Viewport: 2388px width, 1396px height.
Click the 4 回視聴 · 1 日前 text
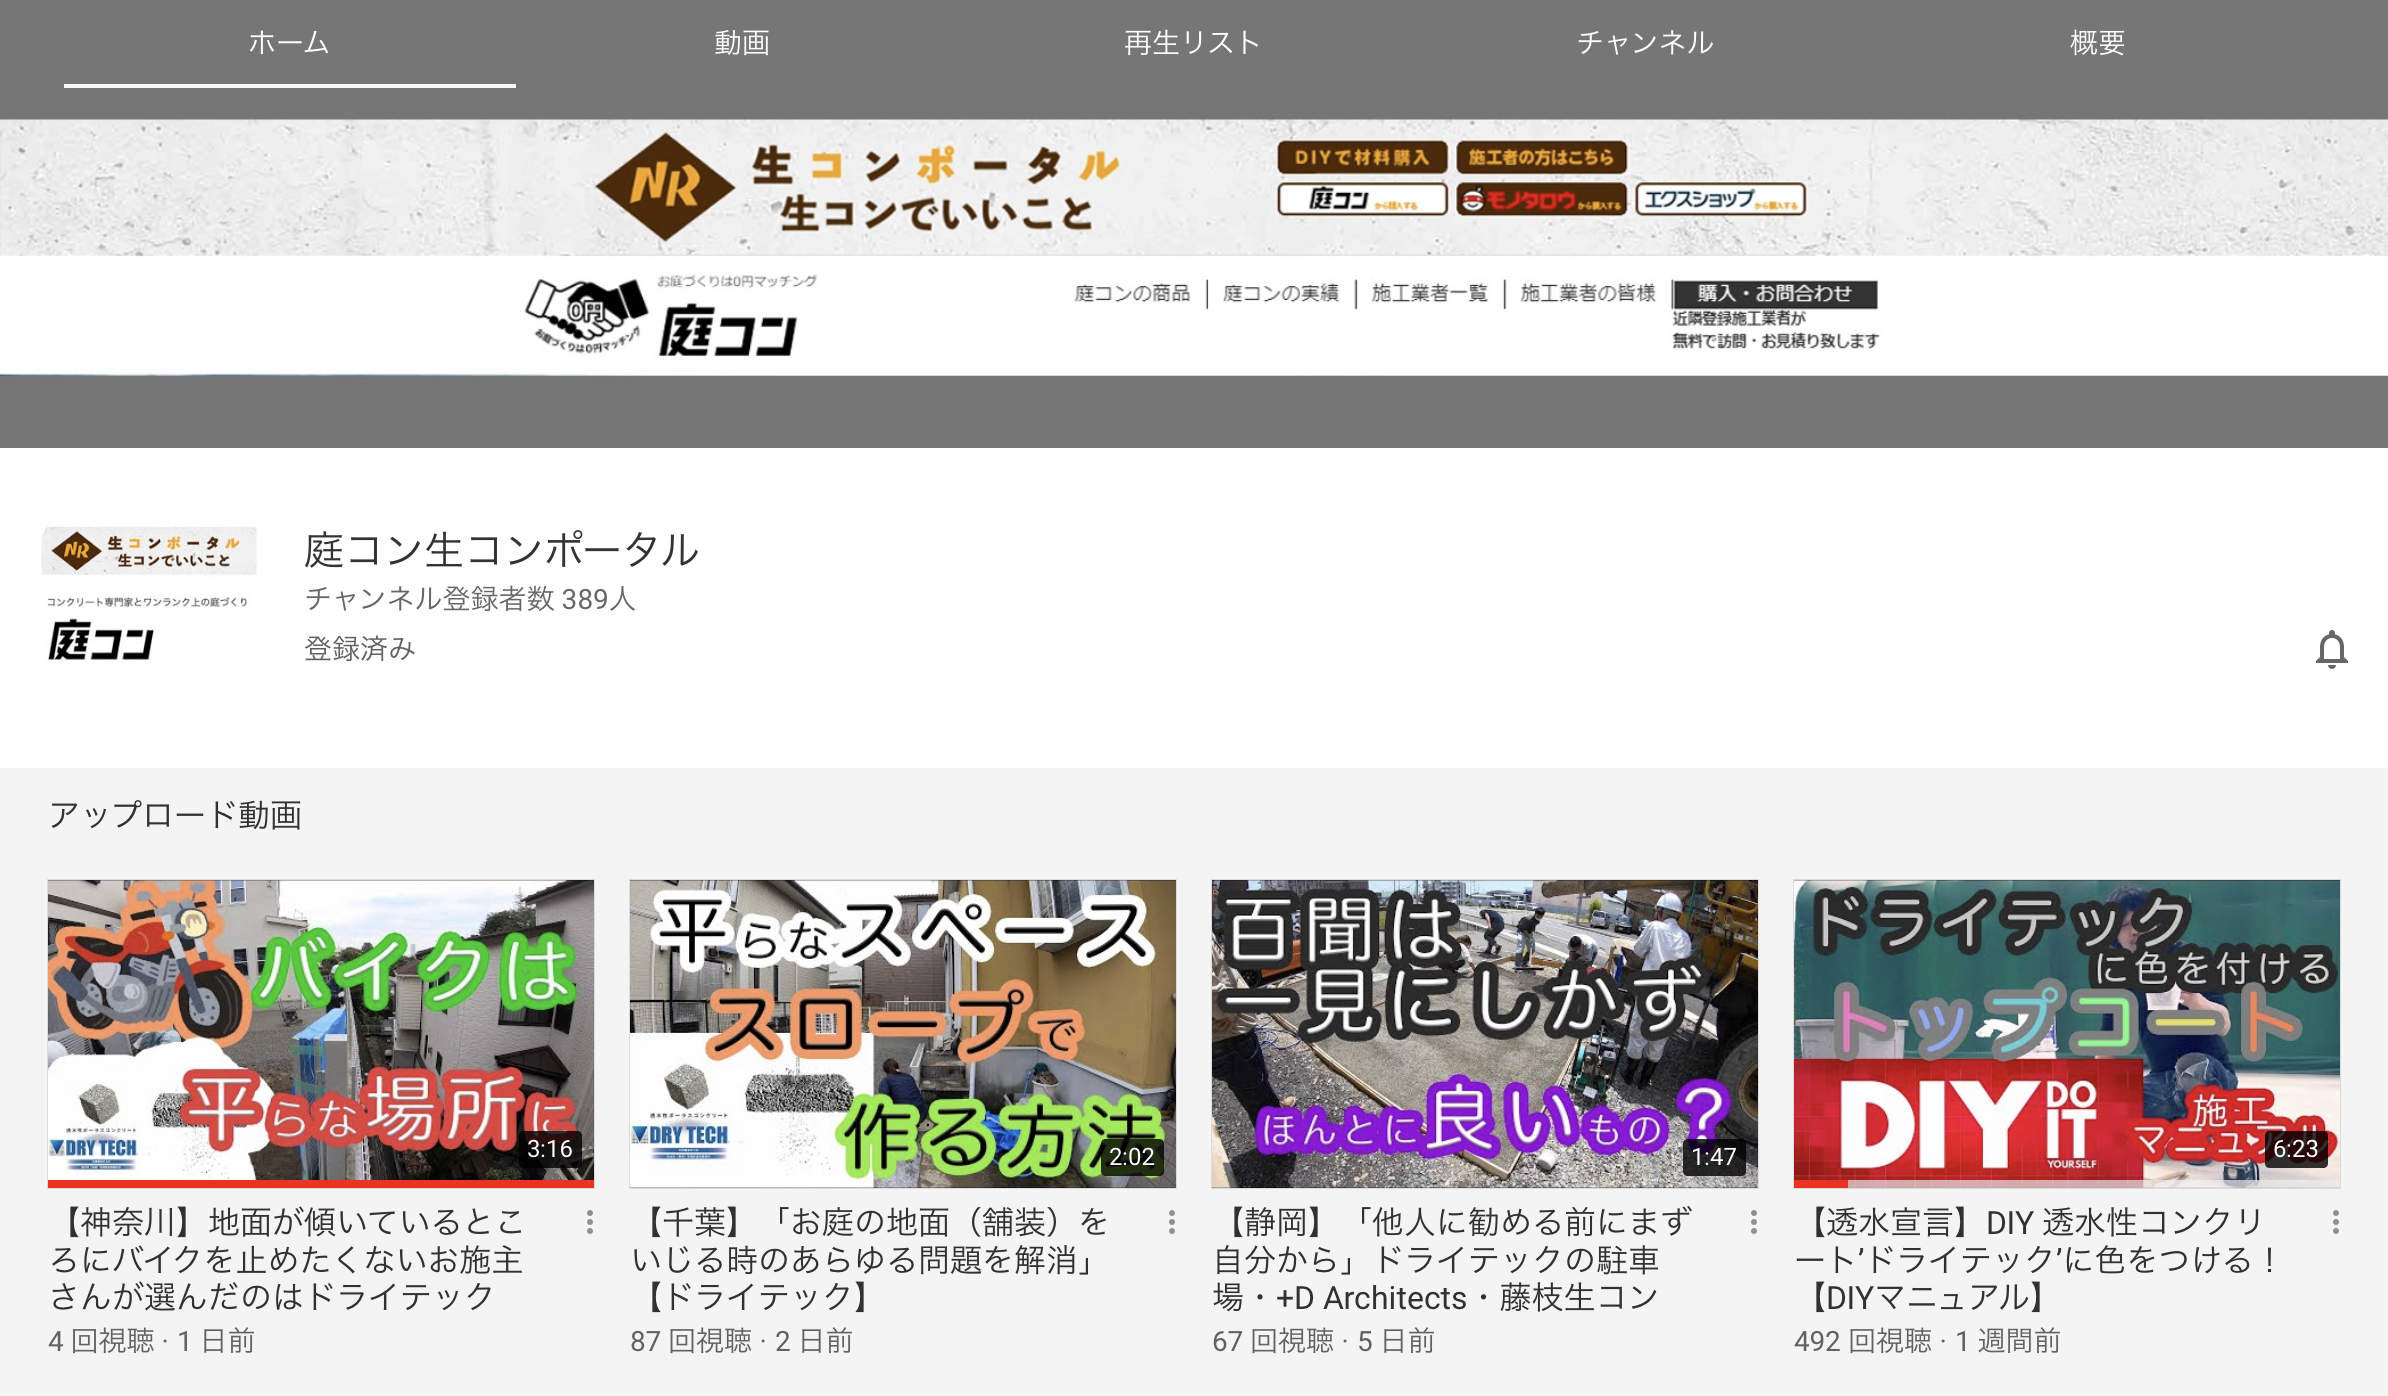tap(152, 1341)
